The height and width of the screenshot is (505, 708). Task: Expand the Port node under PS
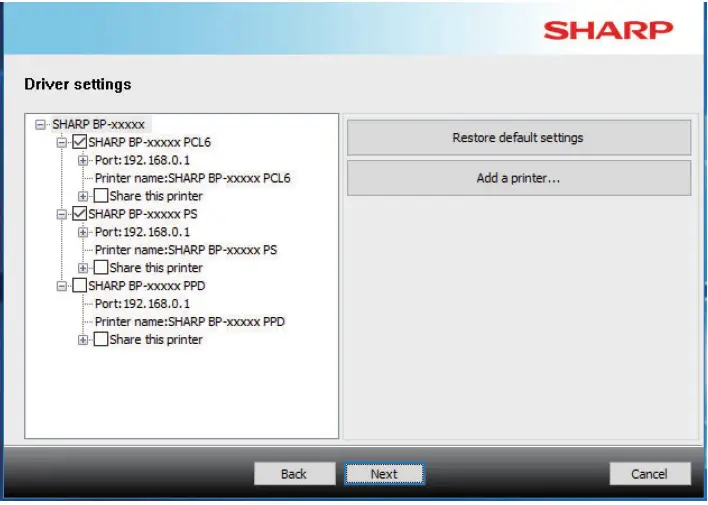[83, 232]
